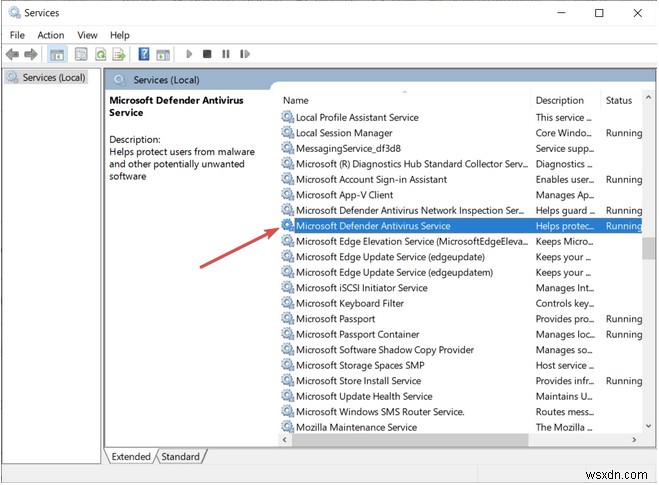The width and height of the screenshot is (659, 485).
Task: Select Microsoft Edge Elevation Service row
Action: click(x=461, y=242)
